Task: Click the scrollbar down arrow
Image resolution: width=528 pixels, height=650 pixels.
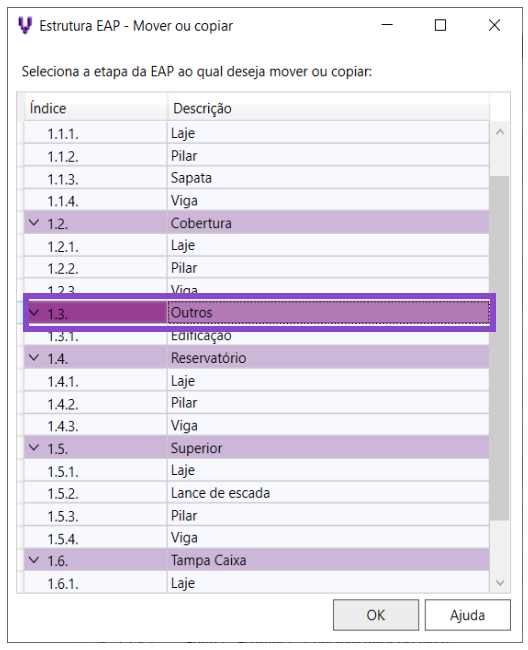Action: [x=500, y=583]
